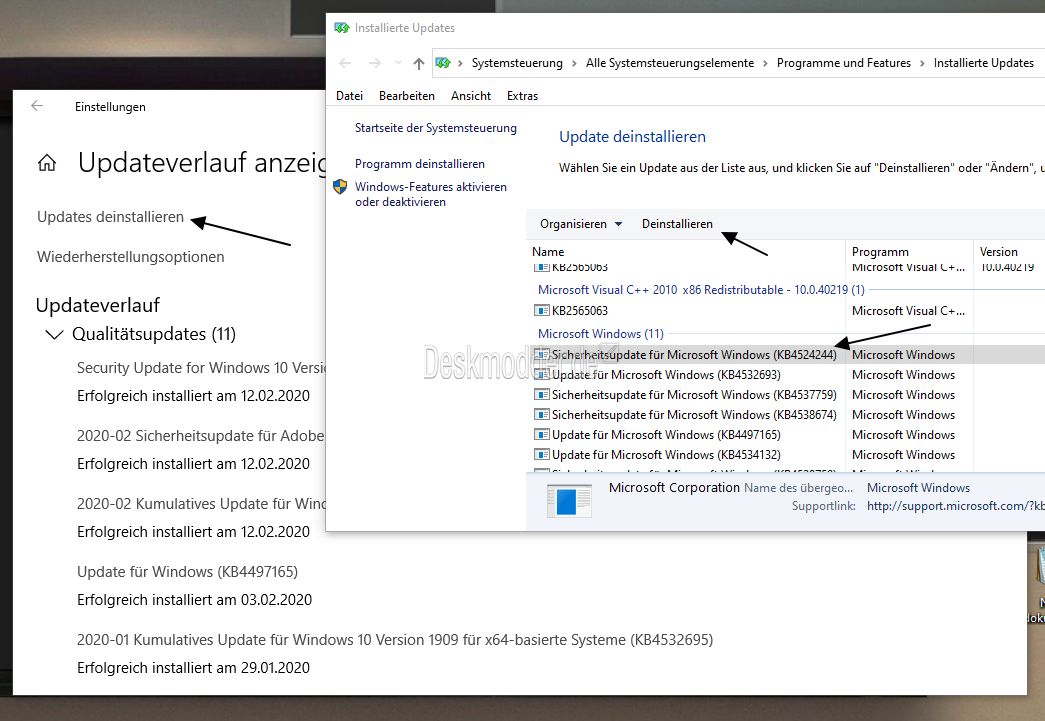Click the Updates deinstallieren link in Einstellungen

click(x=110, y=217)
